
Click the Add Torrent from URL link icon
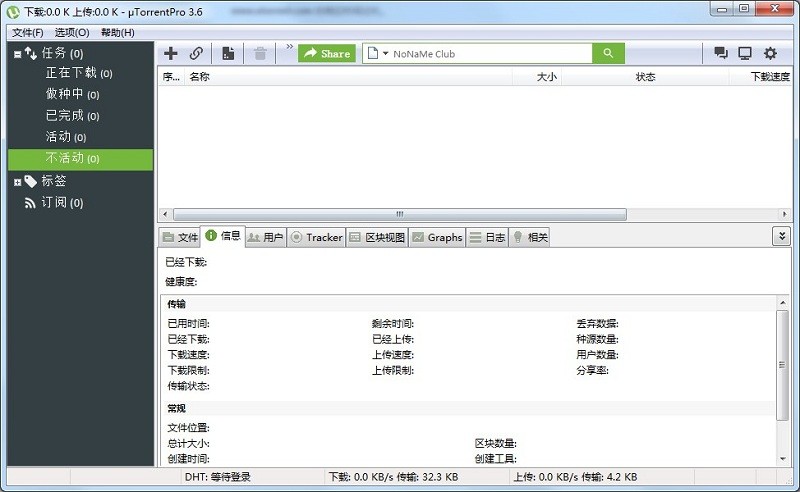[196, 53]
